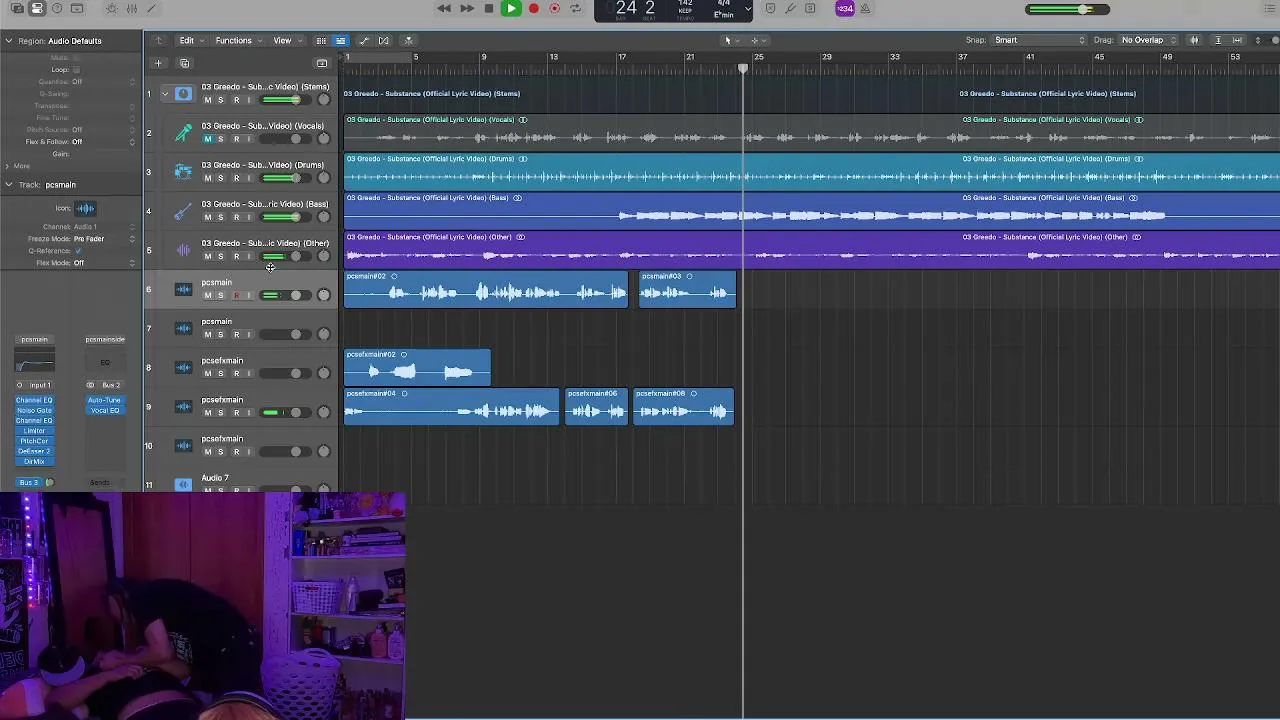Solo the Drums stem track
Image resolution: width=1280 pixels, height=720 pixels.
pos(221,178)
